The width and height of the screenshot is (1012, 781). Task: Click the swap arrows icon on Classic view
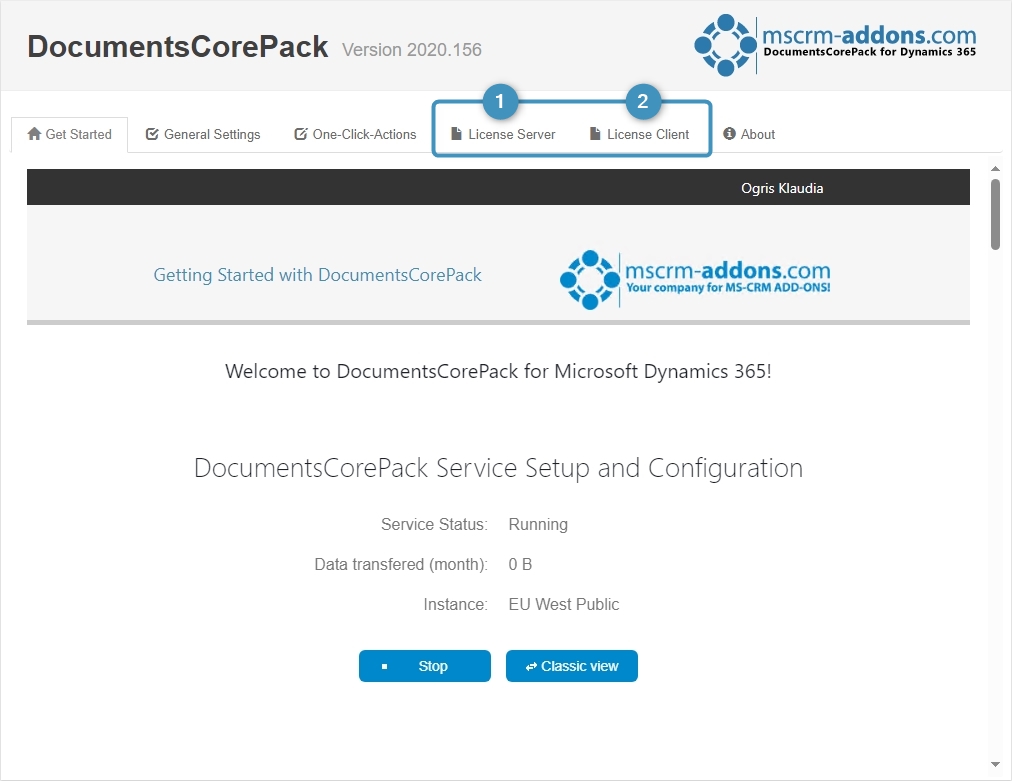pyautogui.click(x=531, y=667)
